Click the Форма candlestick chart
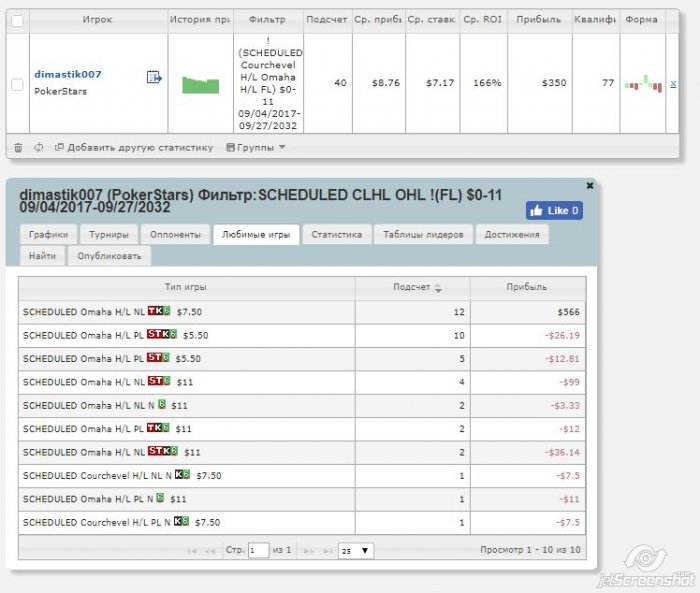The width and height of the screenshot is (700, 593). pyautogui.click(x=643, y=84)
